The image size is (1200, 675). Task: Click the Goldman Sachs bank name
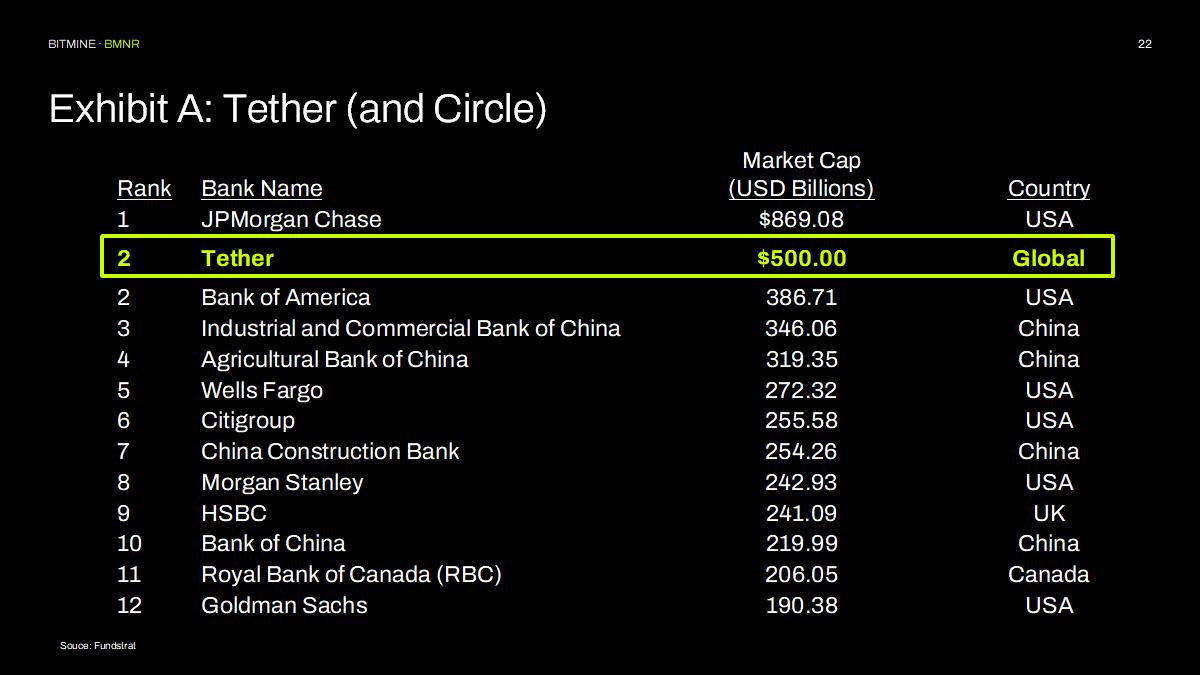click(284, 605)
